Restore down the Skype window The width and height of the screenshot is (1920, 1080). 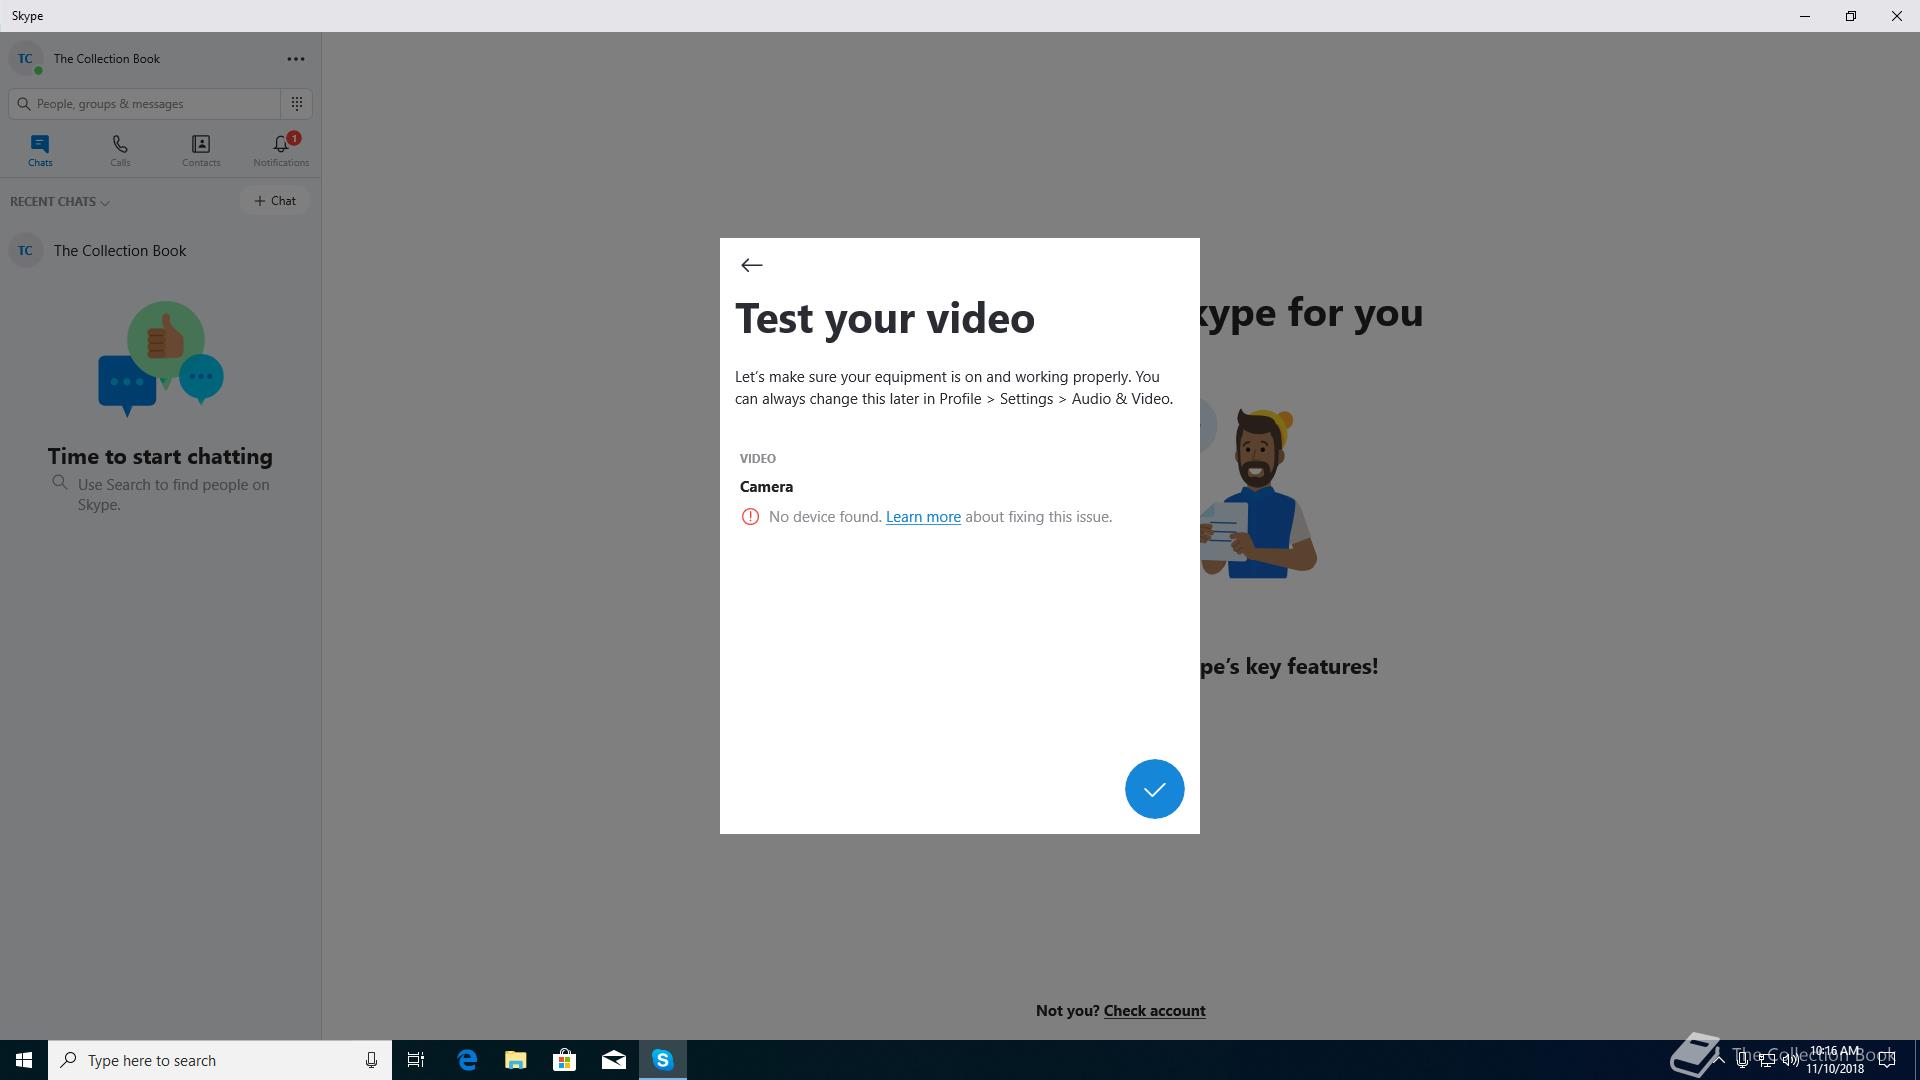(1851, 16)
